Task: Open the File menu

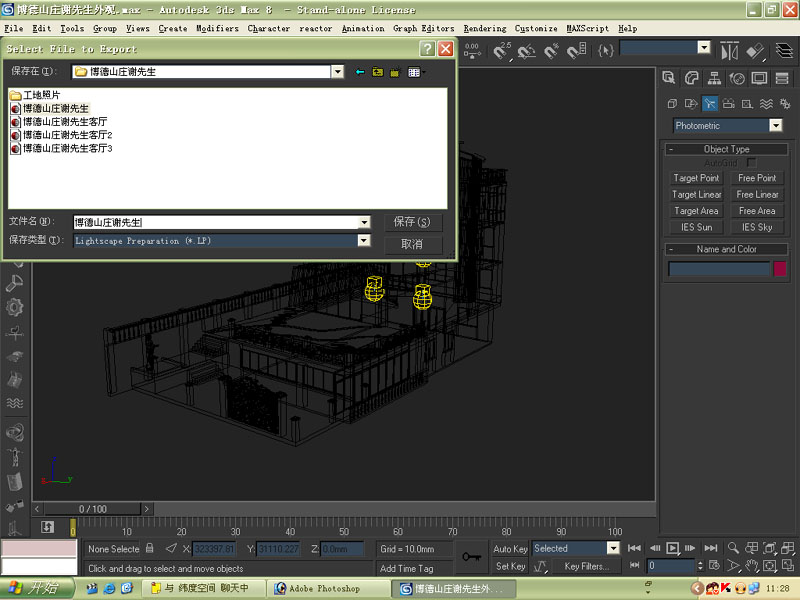Action: tap(14, 29)
